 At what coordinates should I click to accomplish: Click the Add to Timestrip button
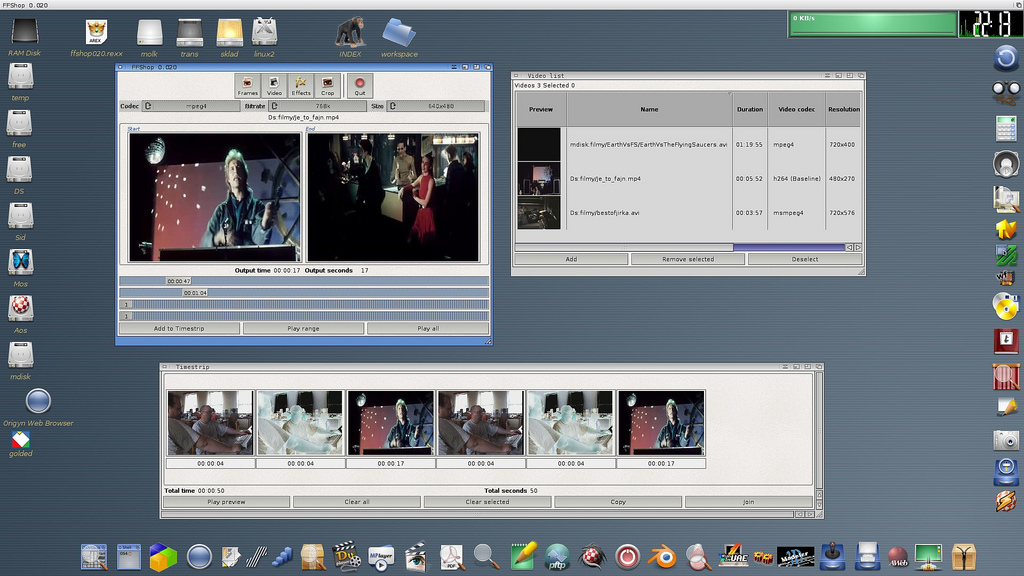click(179, 328)
